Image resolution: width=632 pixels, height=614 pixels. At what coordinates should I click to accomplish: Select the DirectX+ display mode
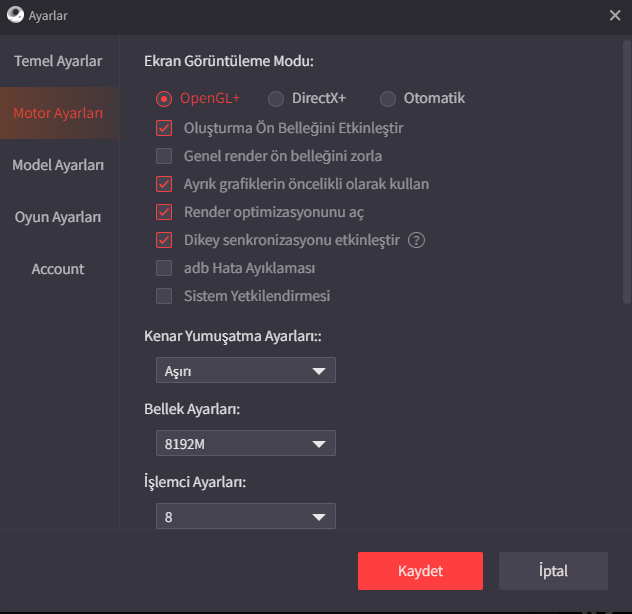(276, 98)
